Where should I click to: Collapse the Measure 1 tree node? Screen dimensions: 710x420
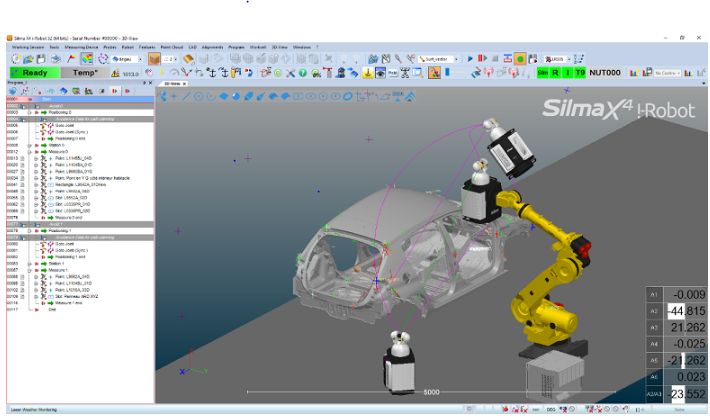30,270
